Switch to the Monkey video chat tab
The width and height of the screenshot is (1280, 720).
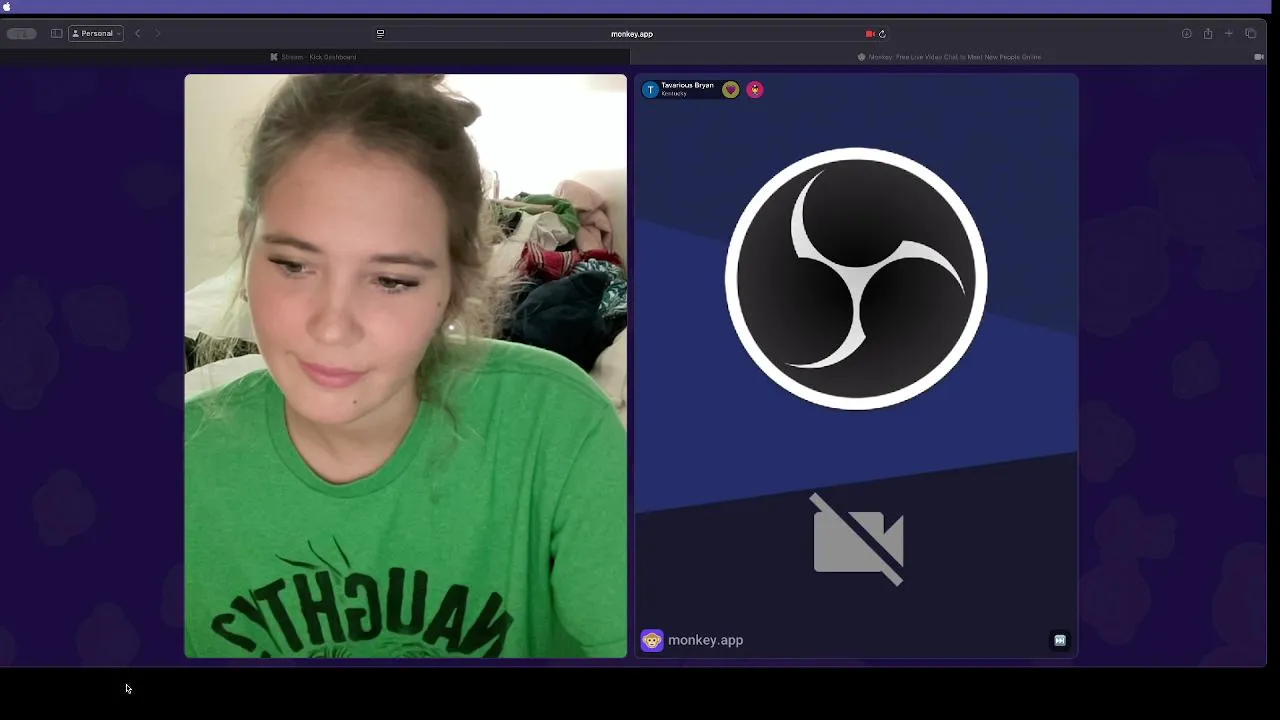(950, 57)
